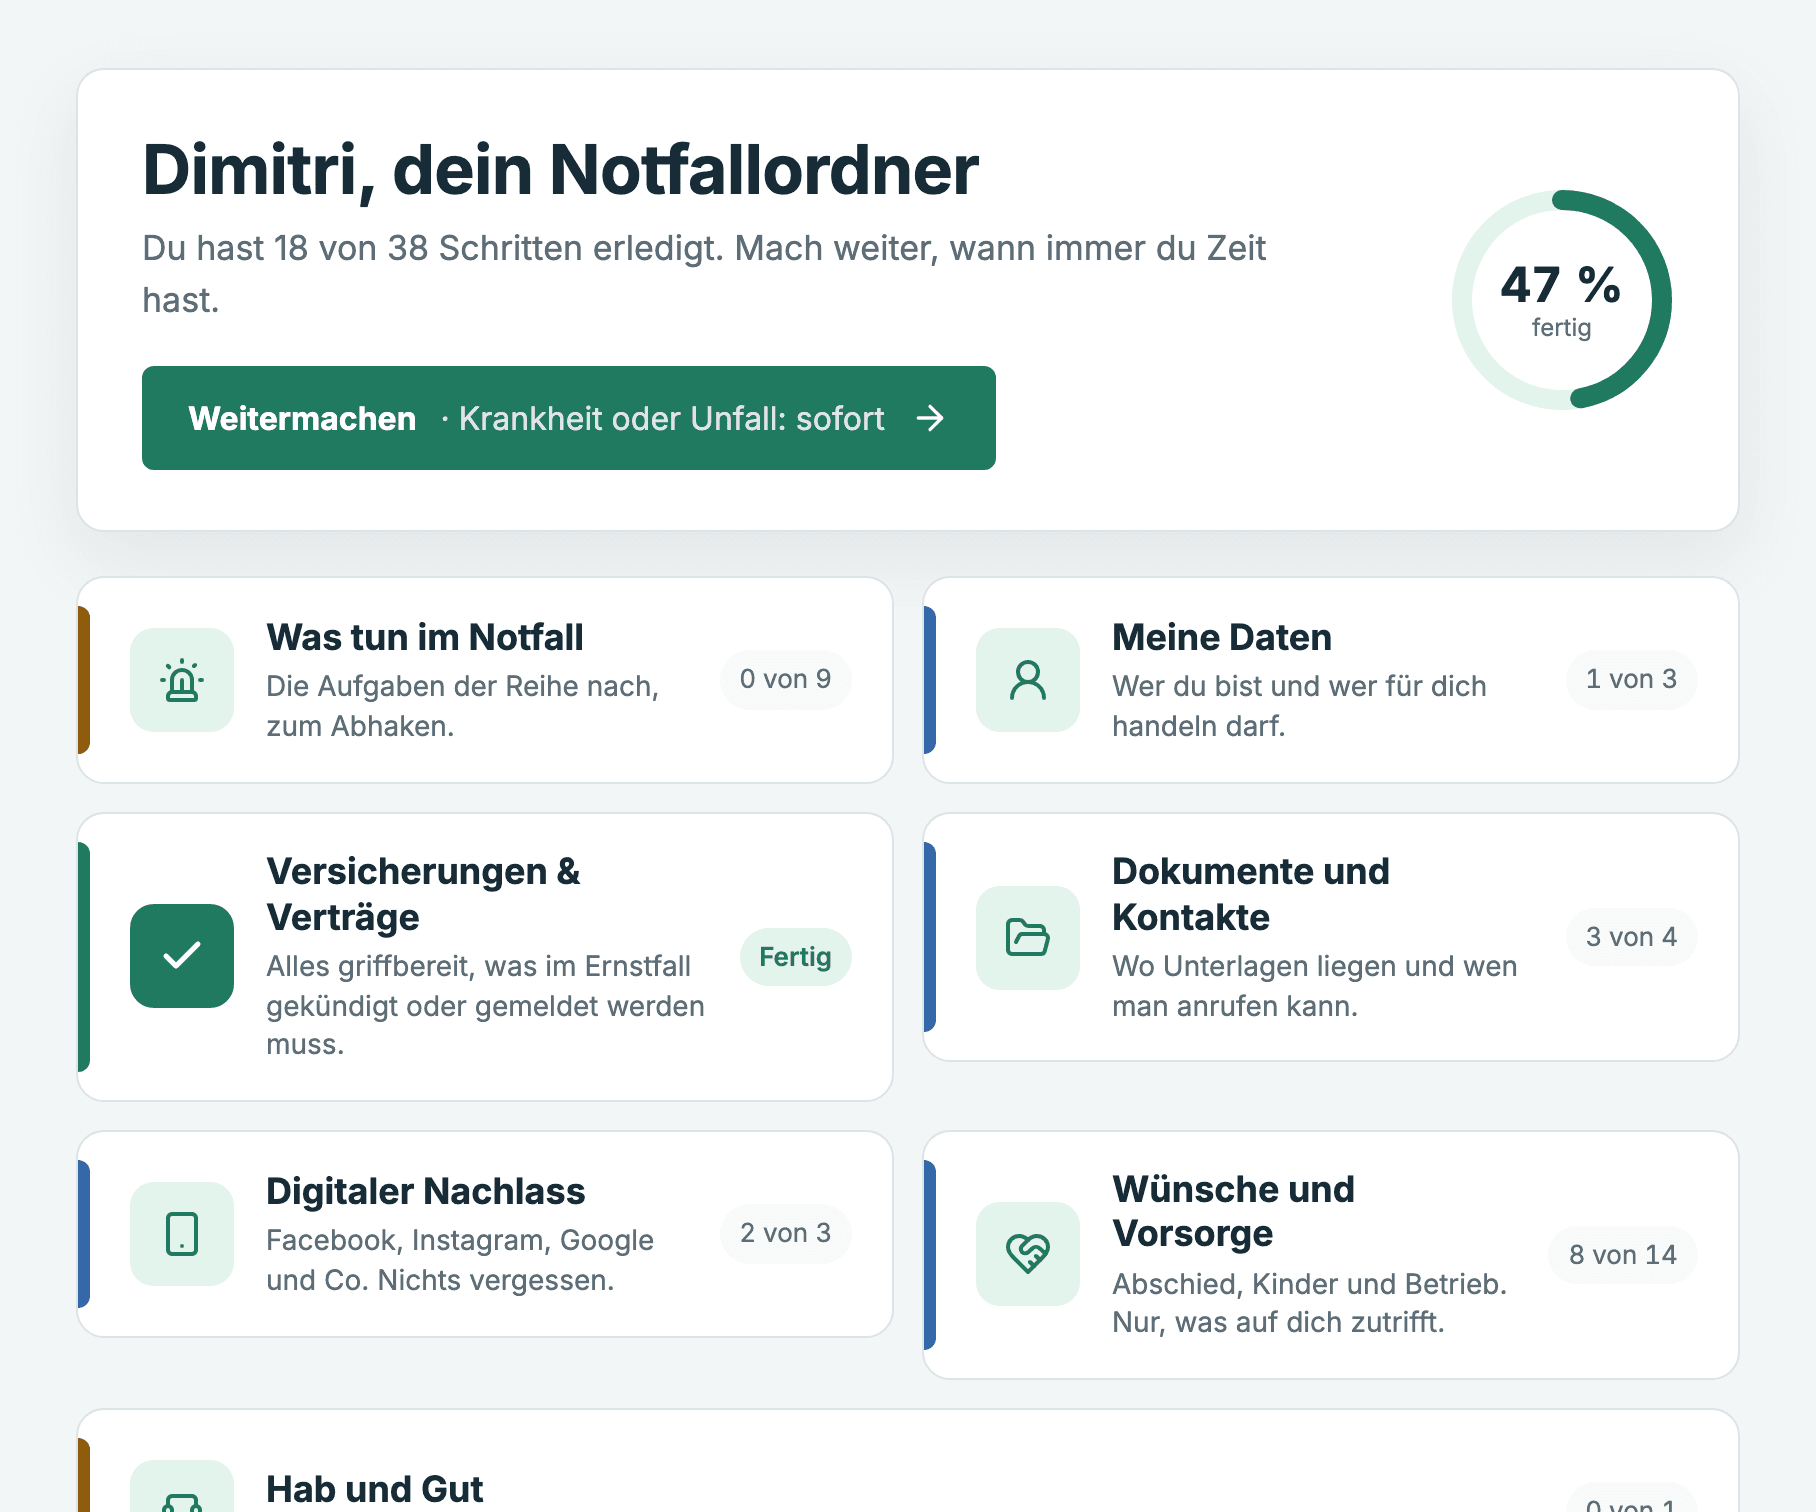
Task: Open the Was tun im Notfall card title
Action: pos(425,637)
